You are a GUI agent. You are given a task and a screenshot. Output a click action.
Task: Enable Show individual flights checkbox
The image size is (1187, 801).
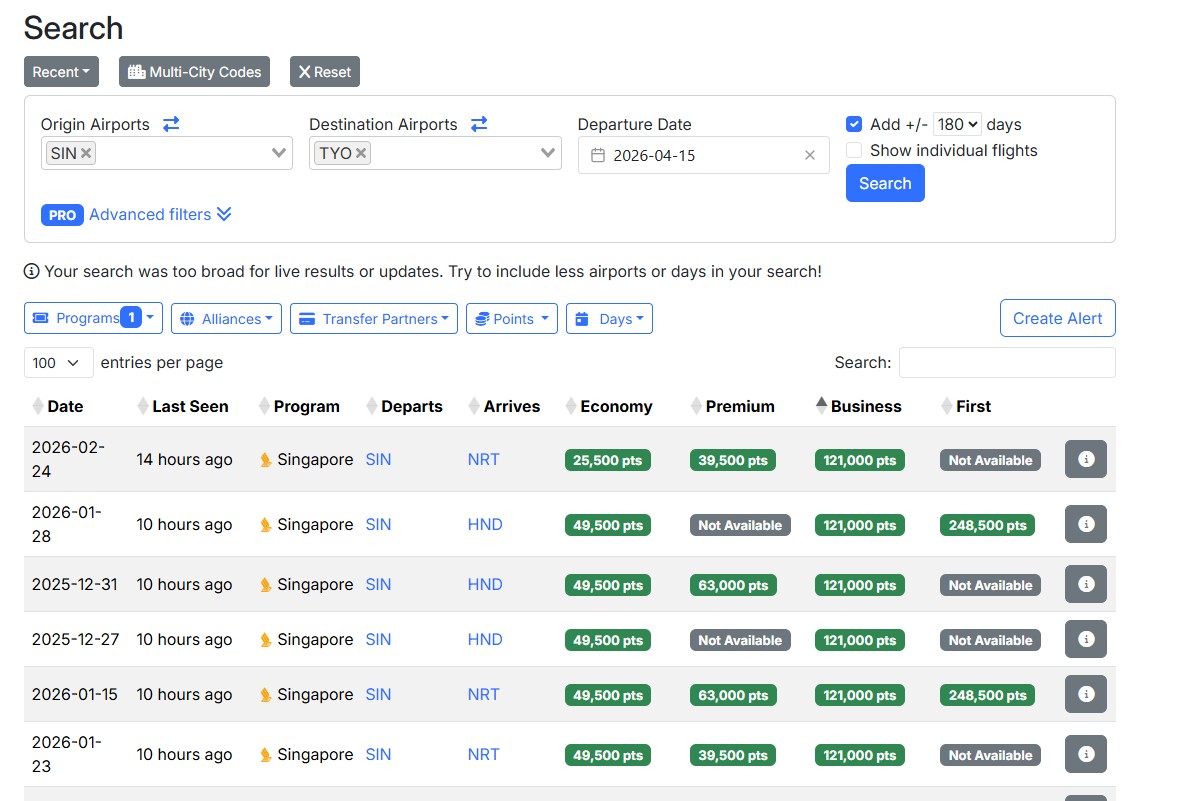click(x=854, y=150)
